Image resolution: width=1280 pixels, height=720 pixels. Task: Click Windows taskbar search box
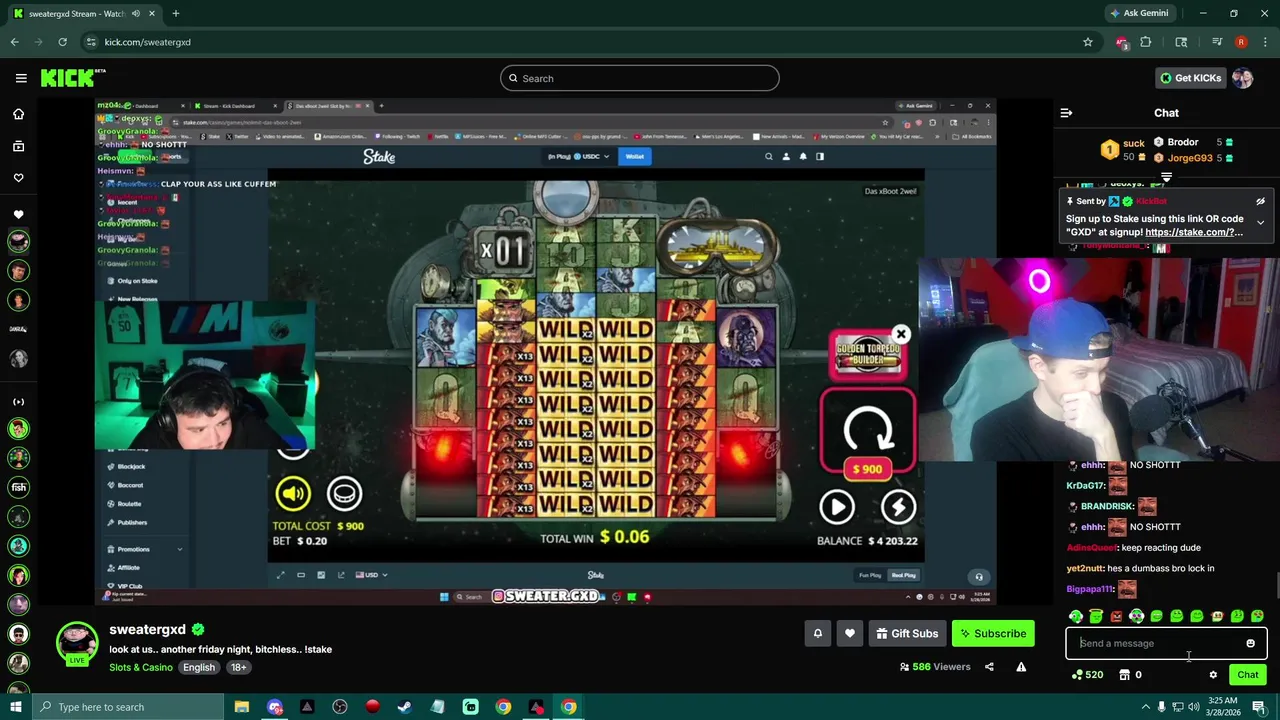pyautogui.click(x=130, y=707)
